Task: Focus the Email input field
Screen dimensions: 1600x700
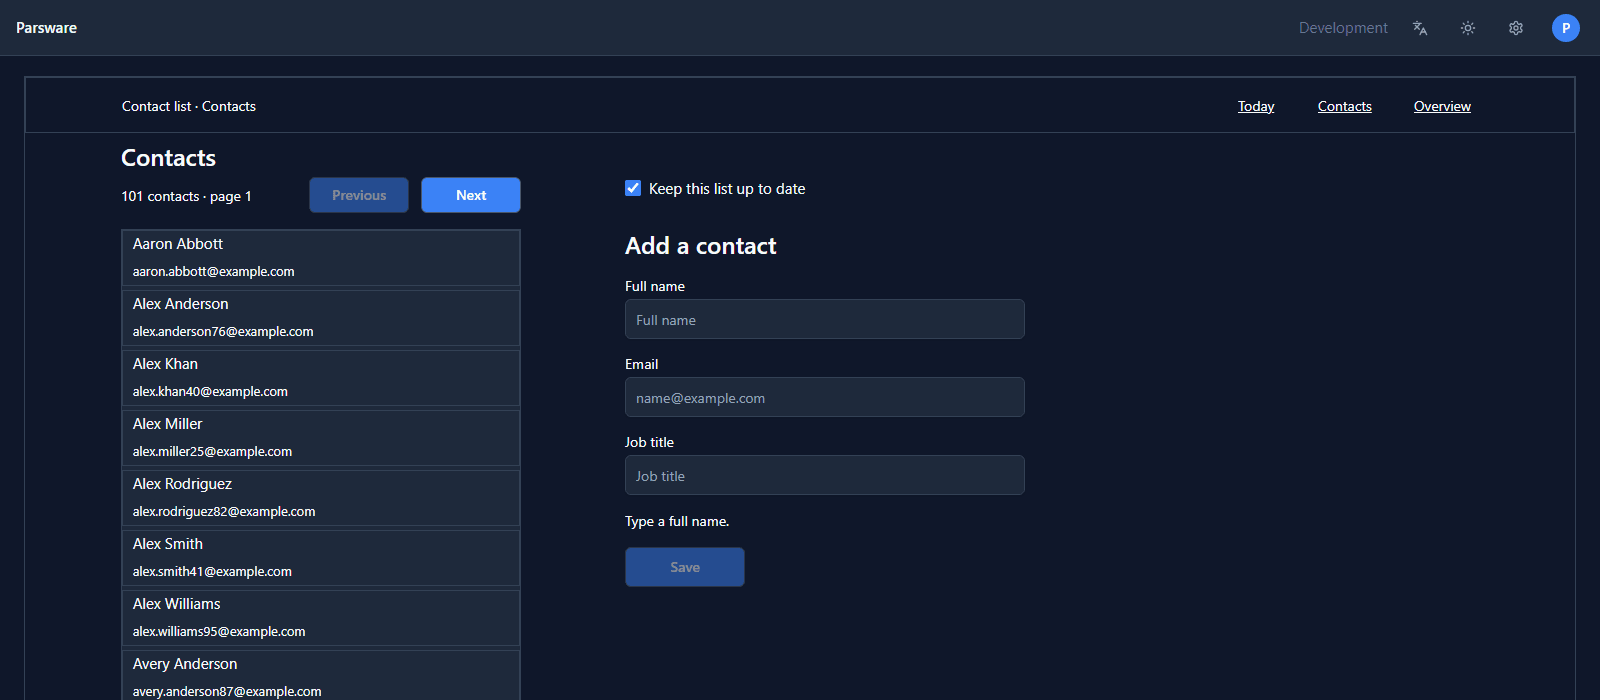Action: (825, 397)
